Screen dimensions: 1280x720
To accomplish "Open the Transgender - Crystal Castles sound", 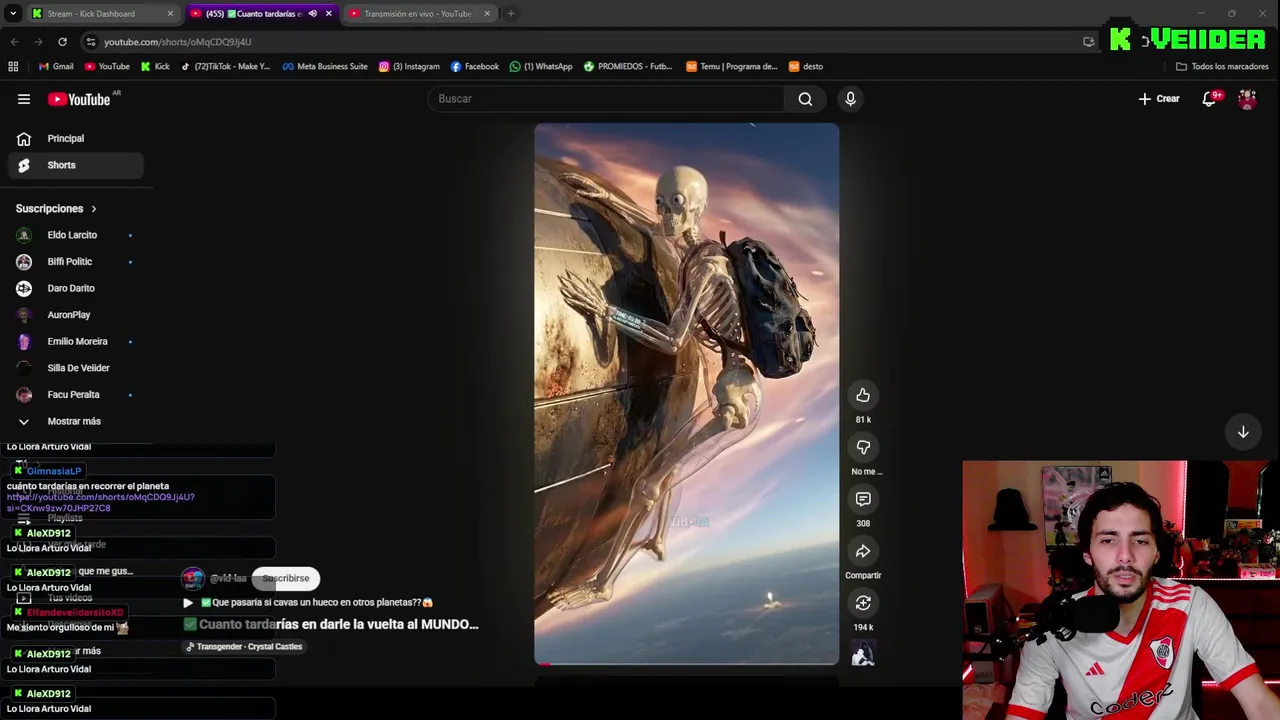I will coord(244,647).
